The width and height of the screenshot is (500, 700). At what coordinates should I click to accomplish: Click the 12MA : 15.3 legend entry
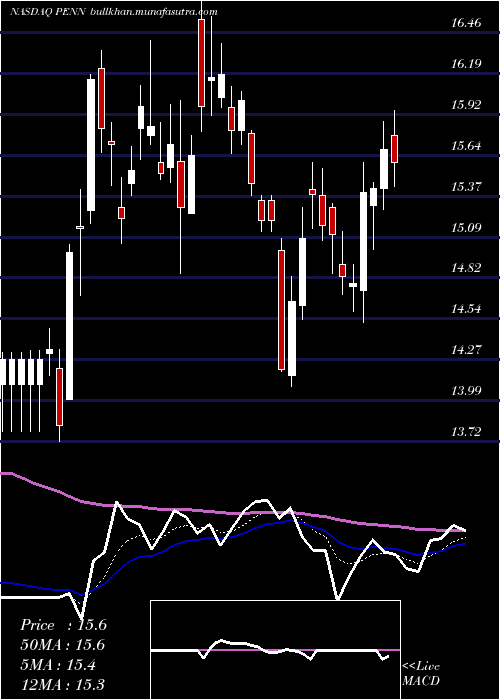pyautogui.click(x=61, y=684)
